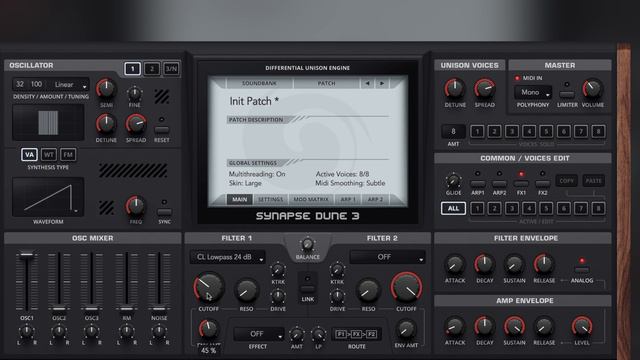Open the filter ROUTE selector
Viewport: 640px width, 360px height.
tap(356, 334)
